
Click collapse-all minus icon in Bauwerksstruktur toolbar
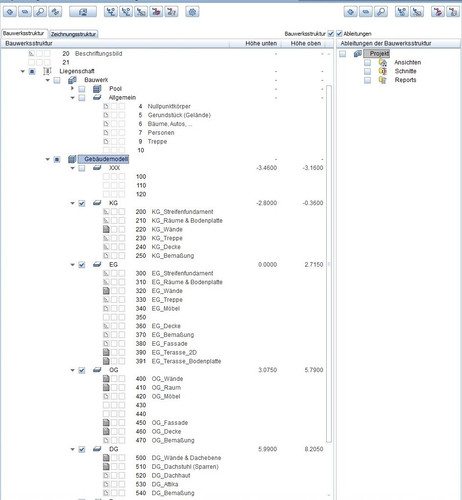point(25,12)
